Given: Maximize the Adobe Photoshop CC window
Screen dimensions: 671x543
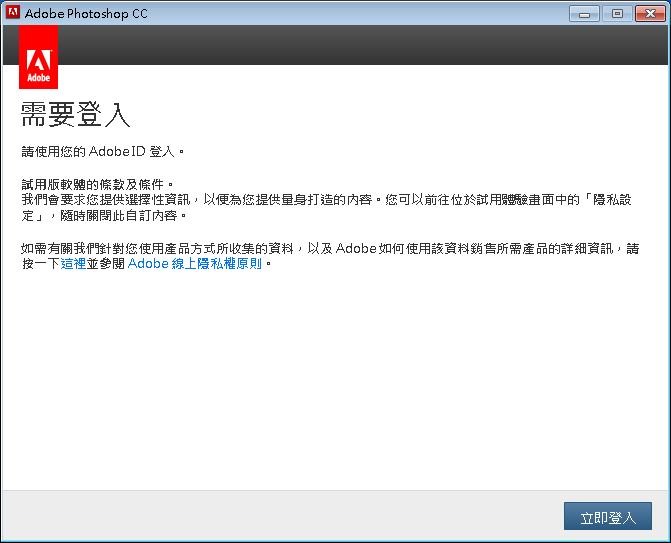Looking at the screenshot, I should tap(617, 14).
